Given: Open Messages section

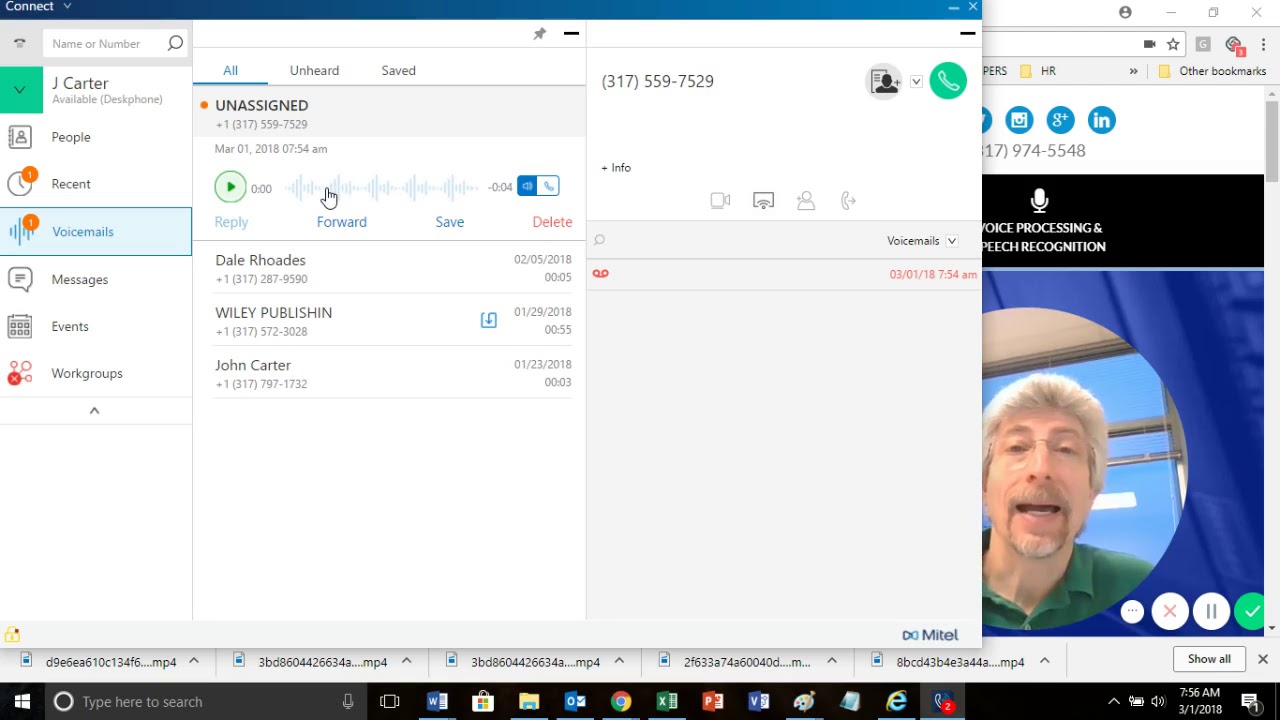Looking at the screenshot, I should [x=96, y=280].
